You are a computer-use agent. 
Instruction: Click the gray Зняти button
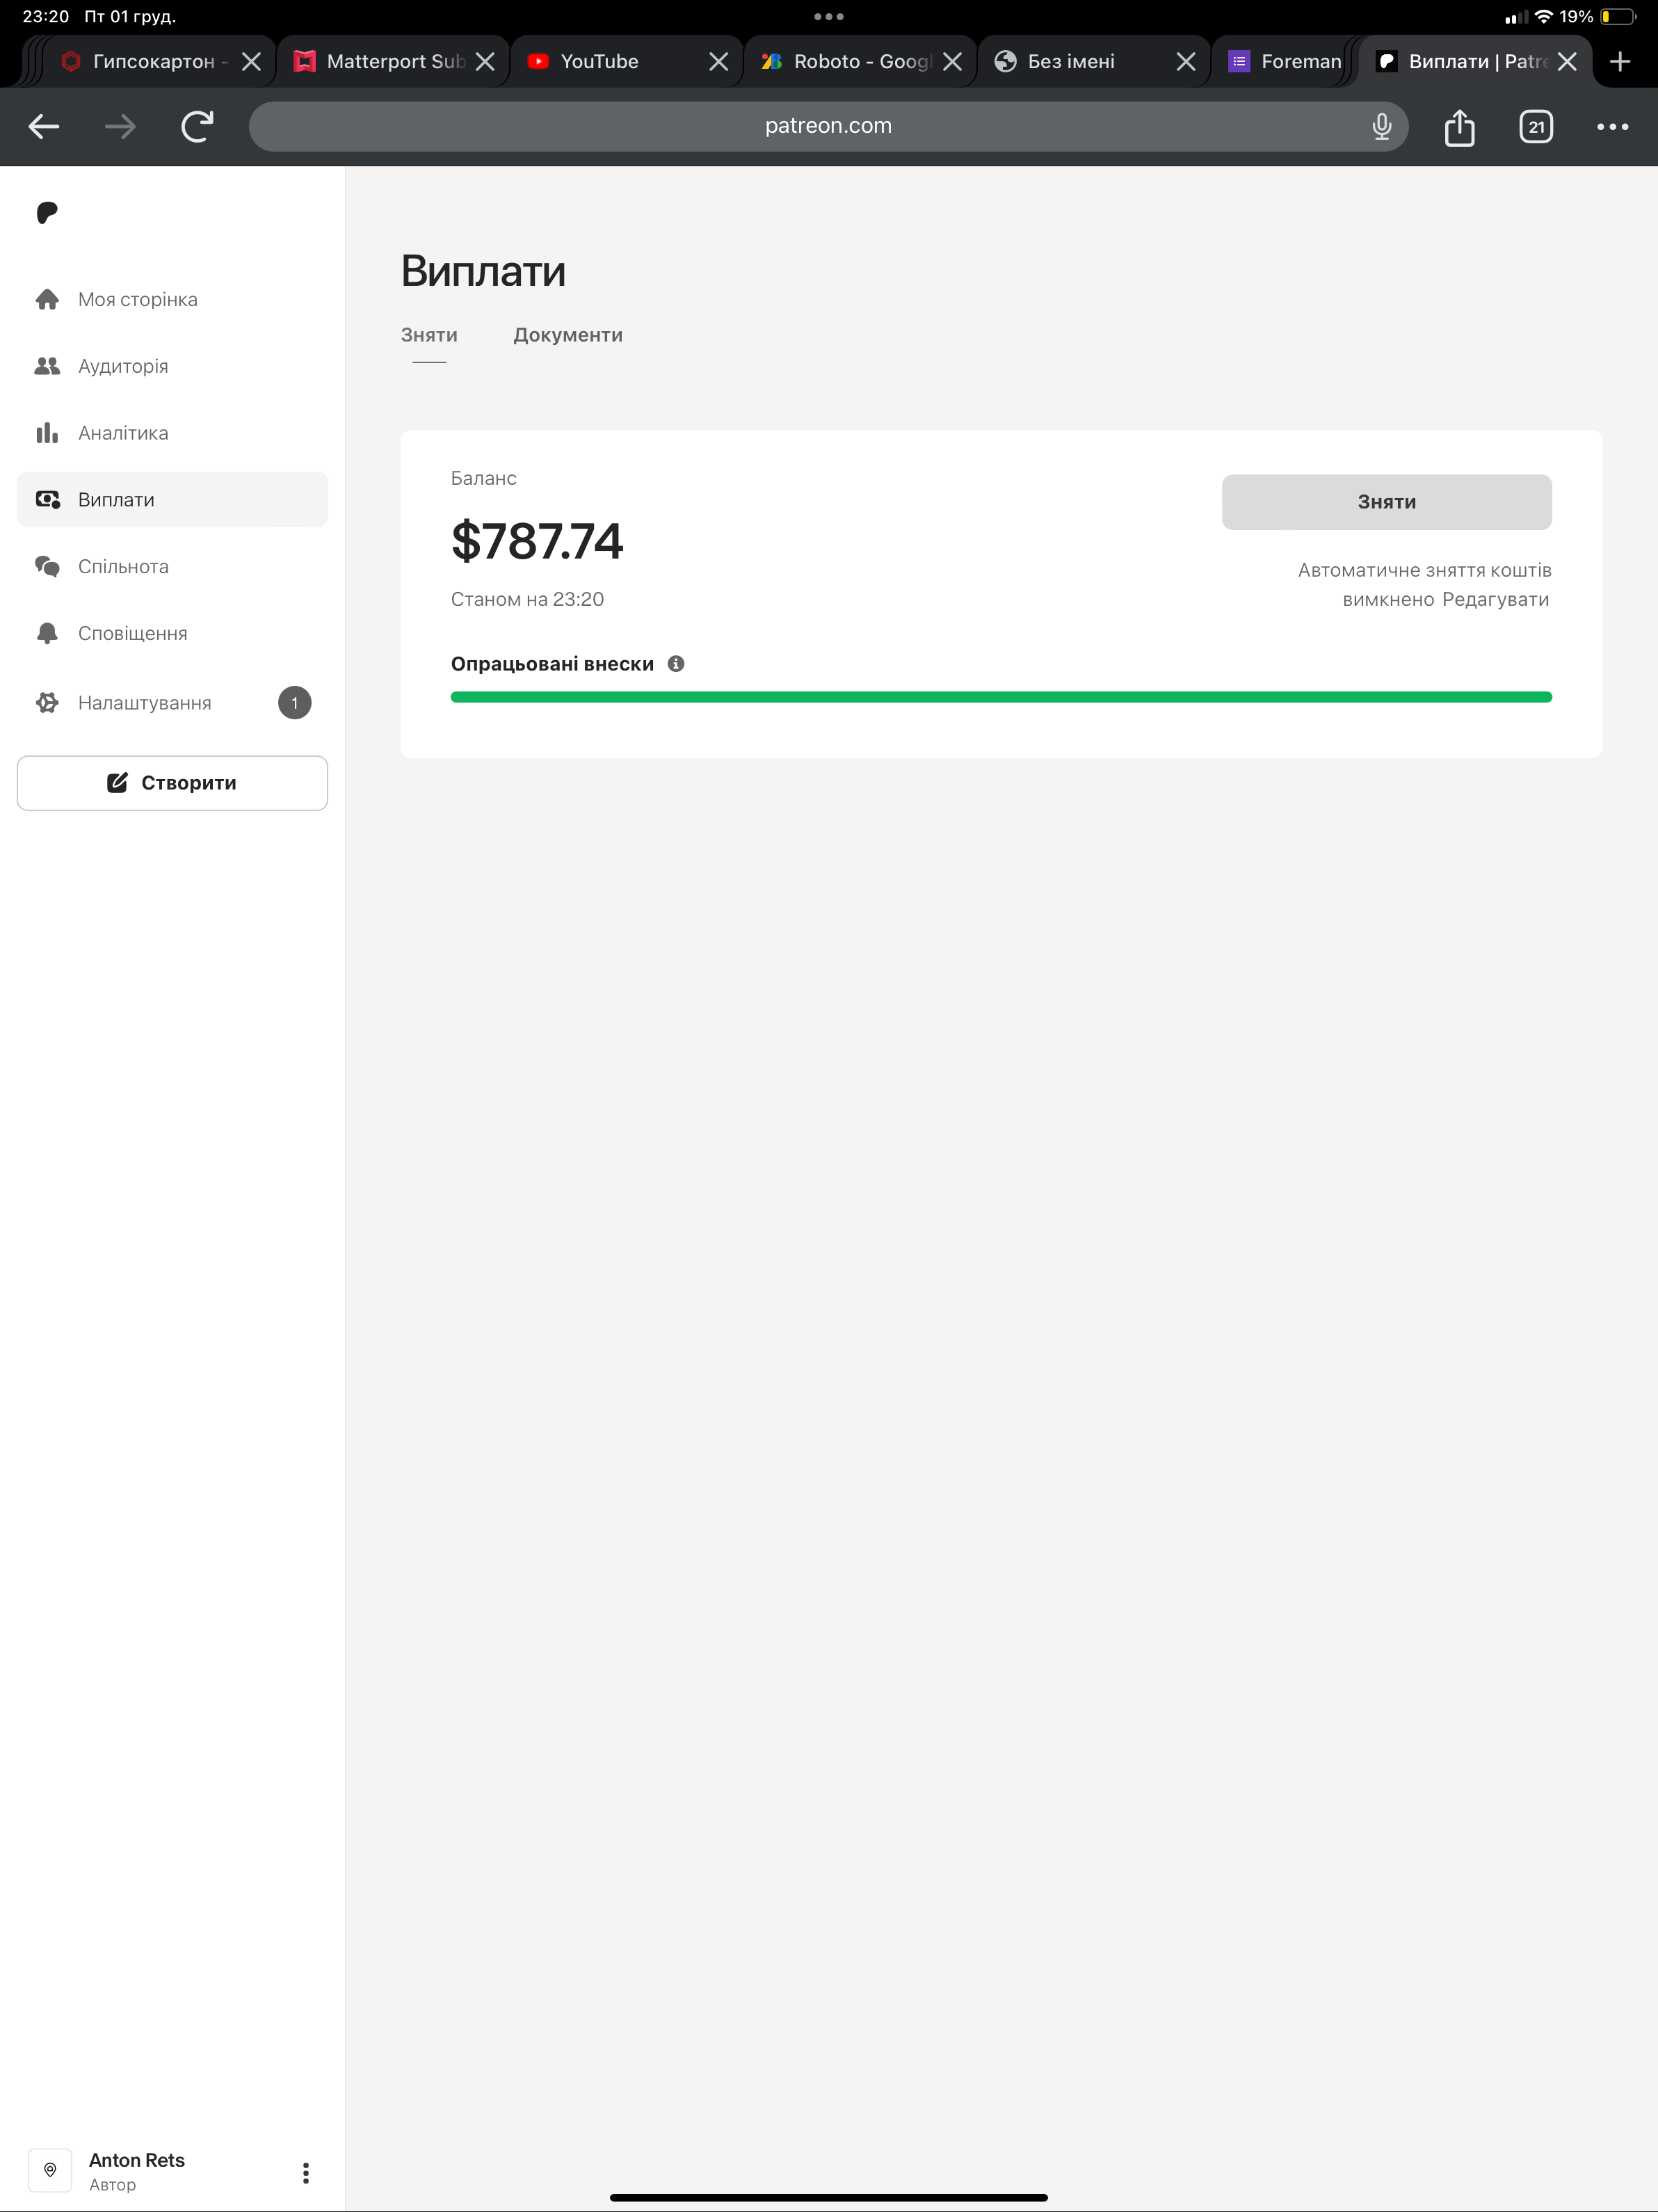click(1386, 502)
